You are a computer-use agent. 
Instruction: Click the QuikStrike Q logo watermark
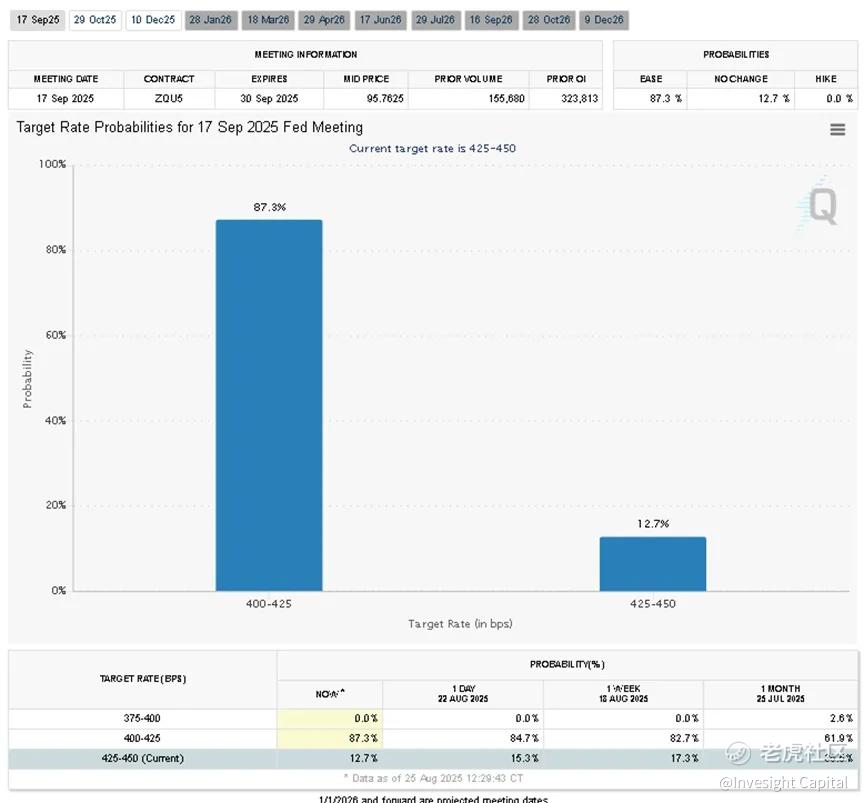click(818, 205)
